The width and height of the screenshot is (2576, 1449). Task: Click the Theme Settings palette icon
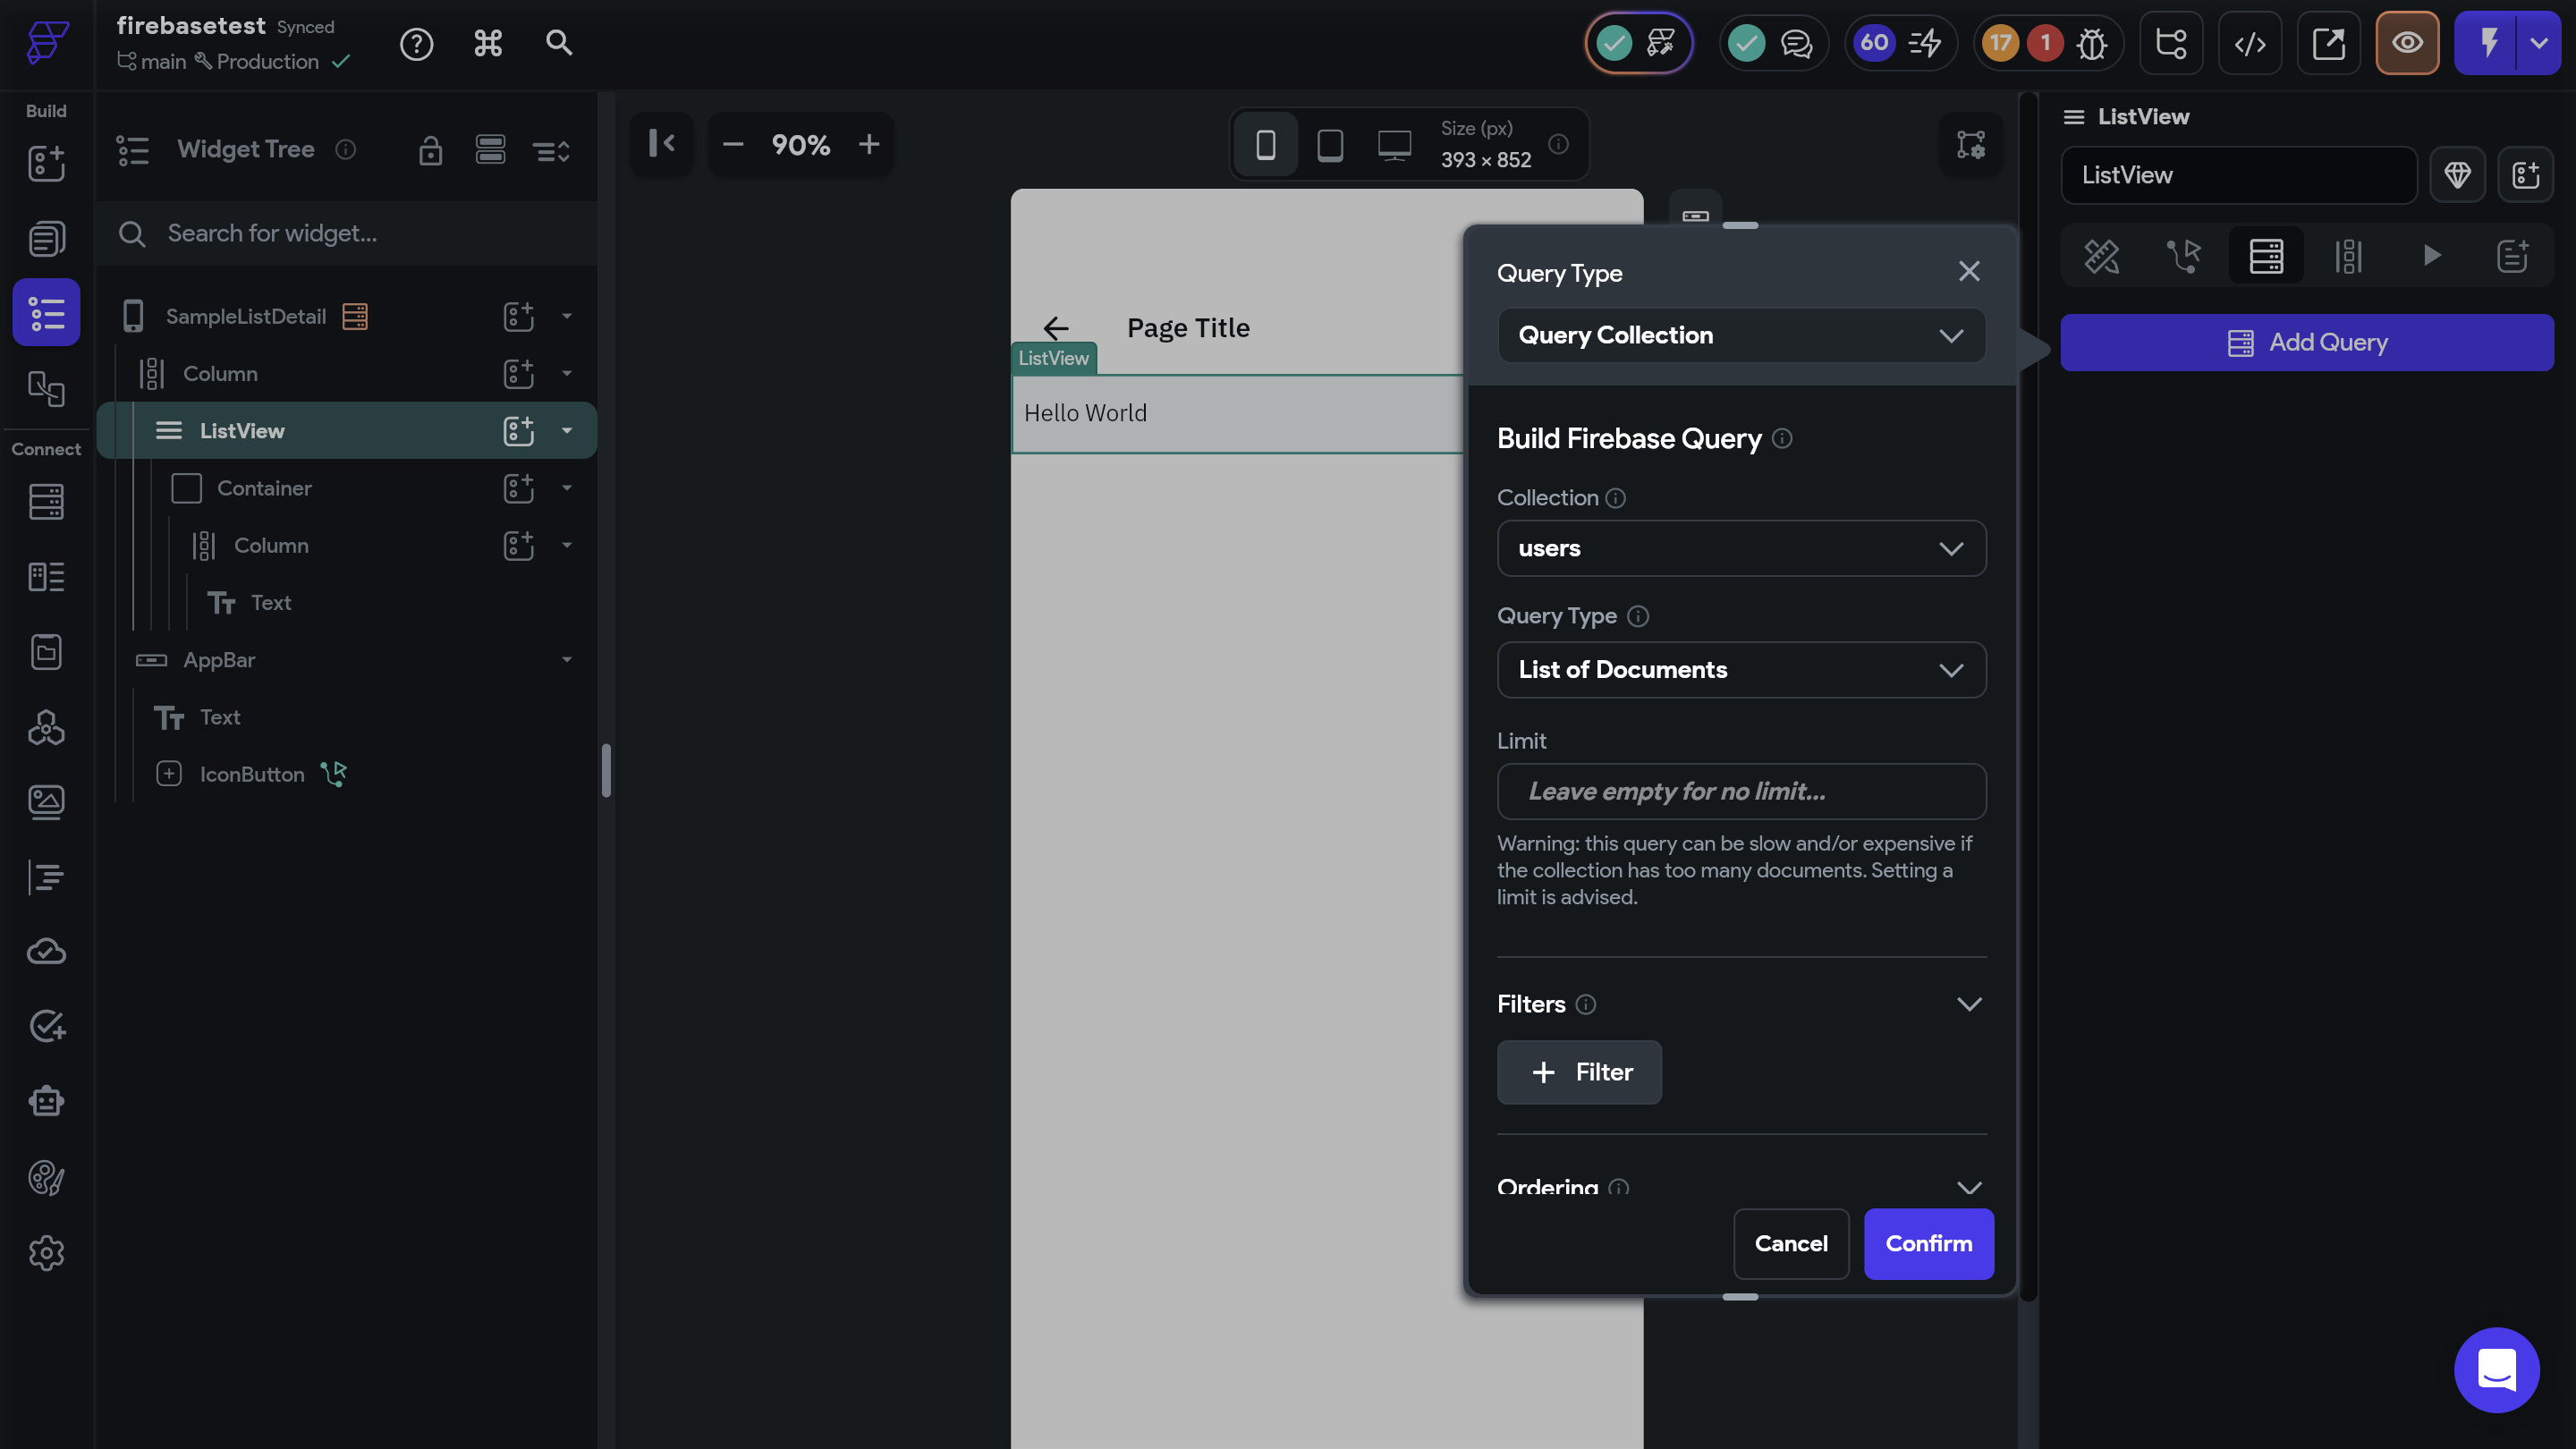pos(46,1178)
